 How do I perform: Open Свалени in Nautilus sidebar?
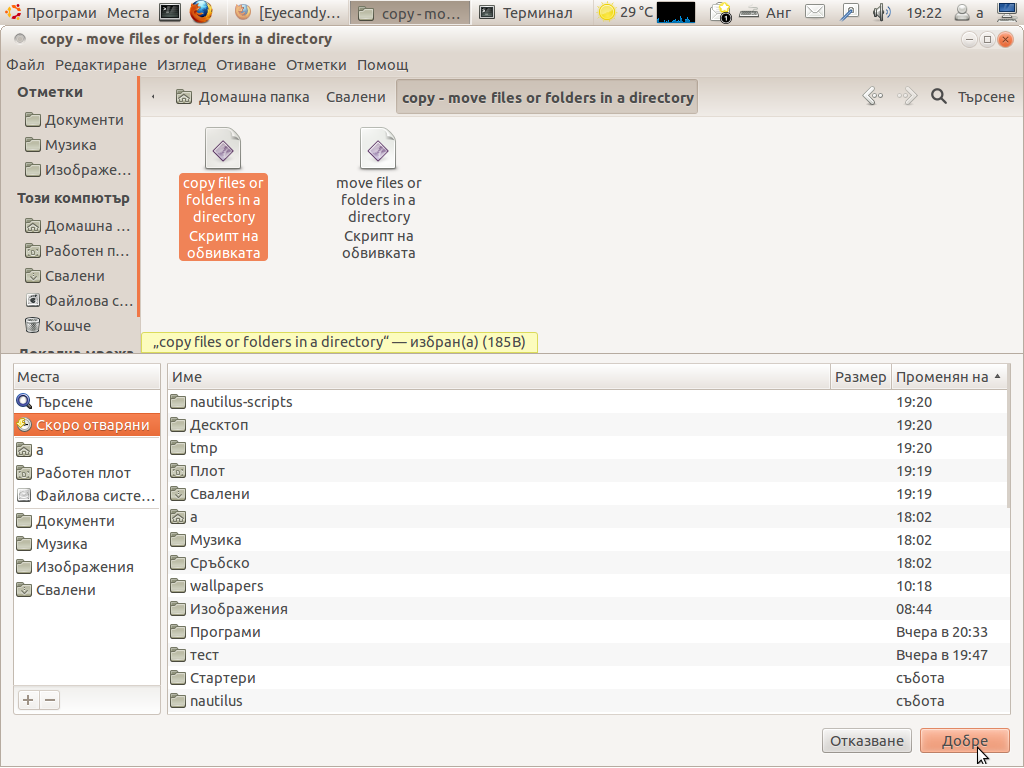(64, 276)
